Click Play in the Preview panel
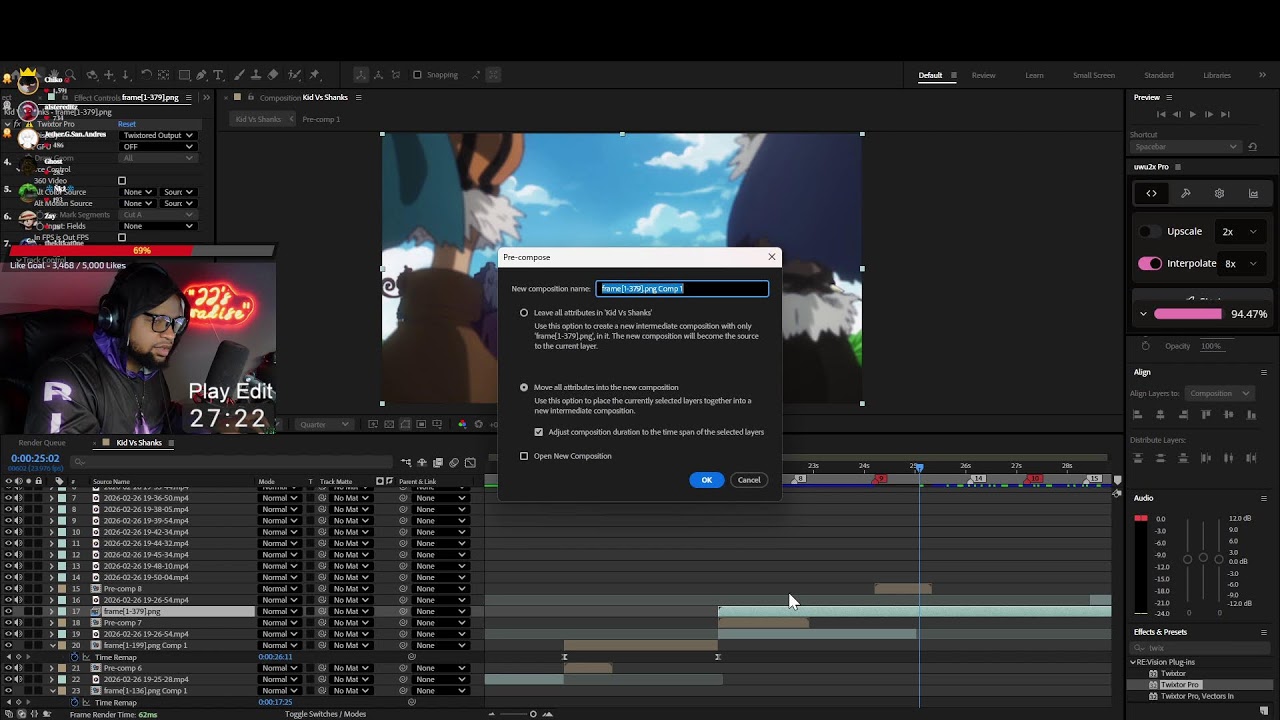Viewport: 1280px width, 720px height. pos(1192,114)
